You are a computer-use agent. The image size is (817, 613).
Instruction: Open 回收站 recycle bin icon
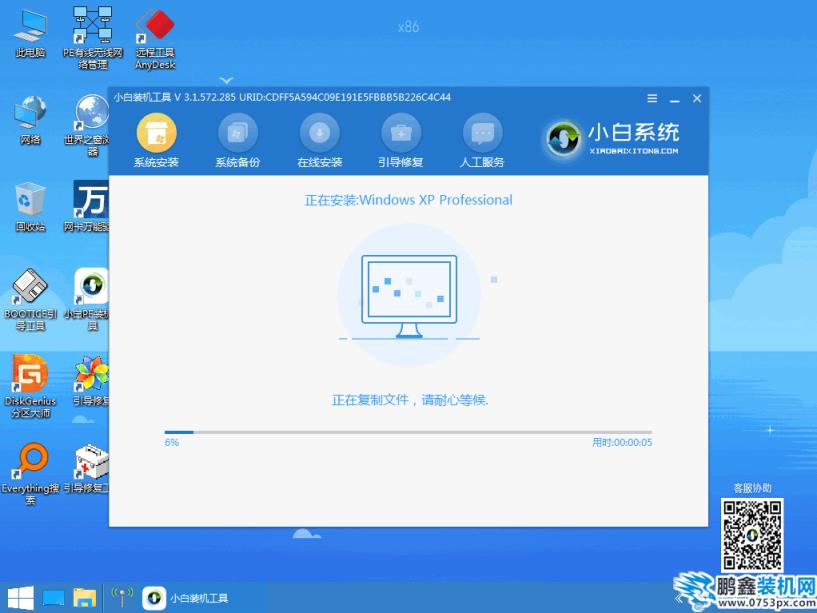coord(30,206)
